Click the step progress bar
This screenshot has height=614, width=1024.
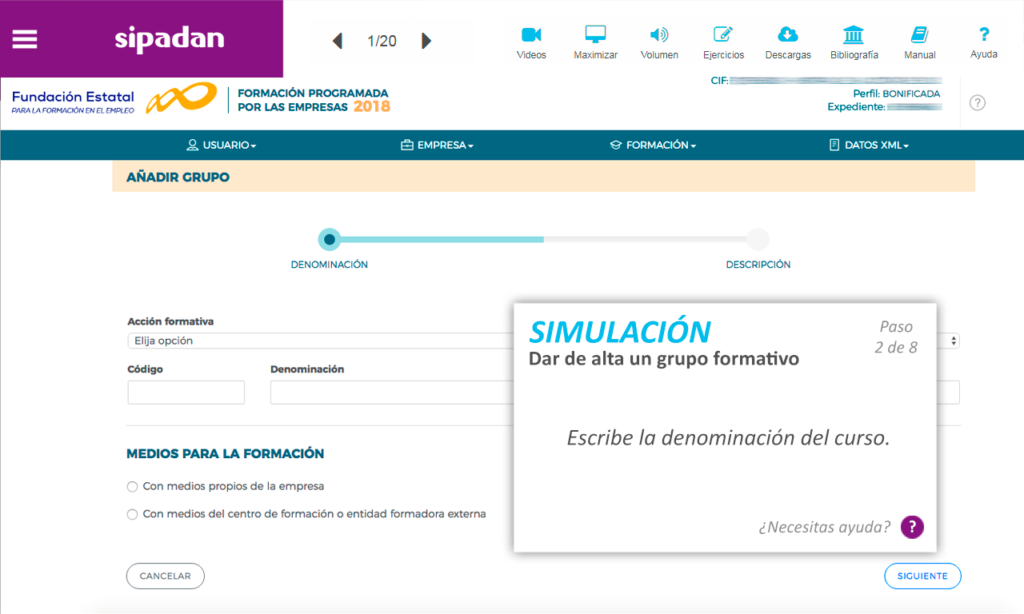pyautogui.click(x=543, y=240)
